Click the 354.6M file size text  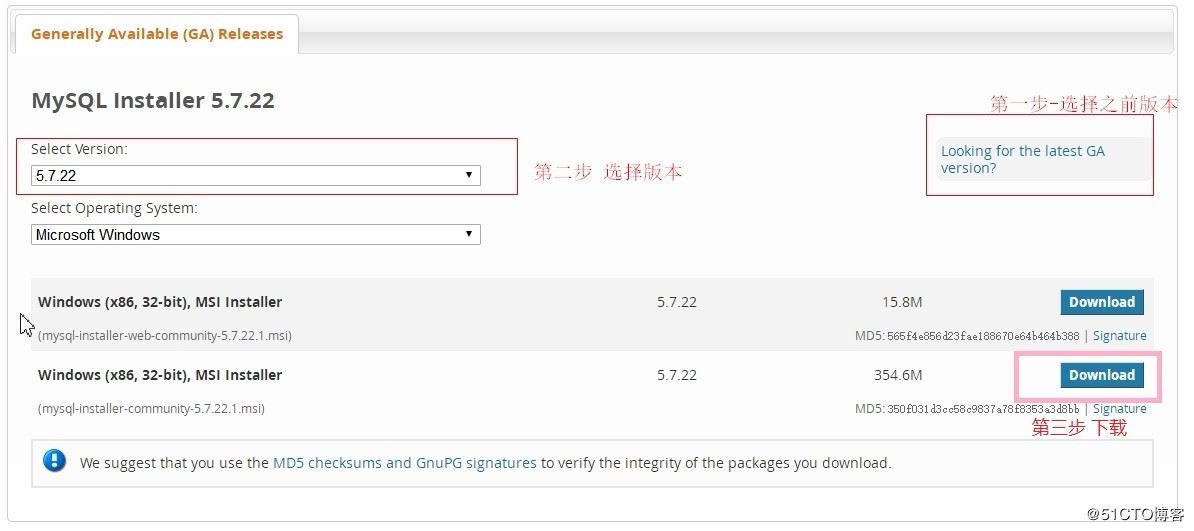[898, 375]
